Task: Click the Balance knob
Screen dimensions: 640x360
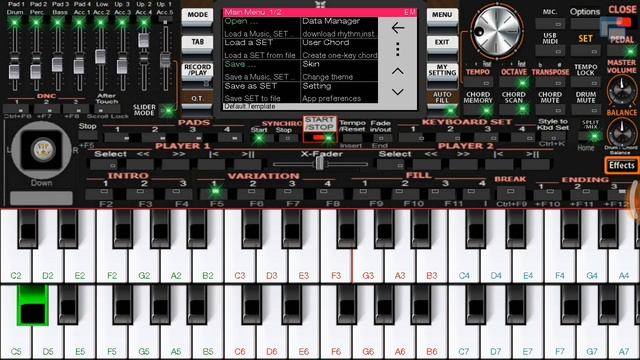Action: click(621, 132)
